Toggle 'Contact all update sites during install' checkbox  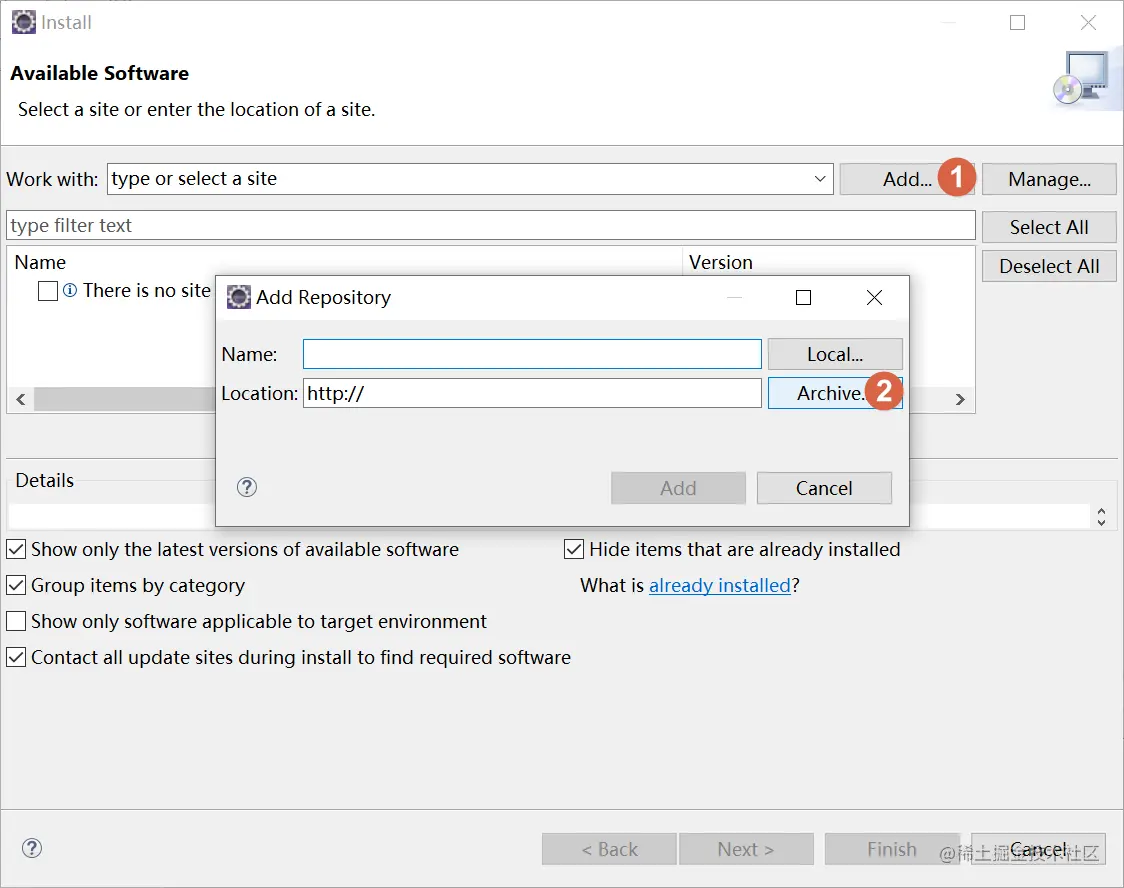click(16, 657)
